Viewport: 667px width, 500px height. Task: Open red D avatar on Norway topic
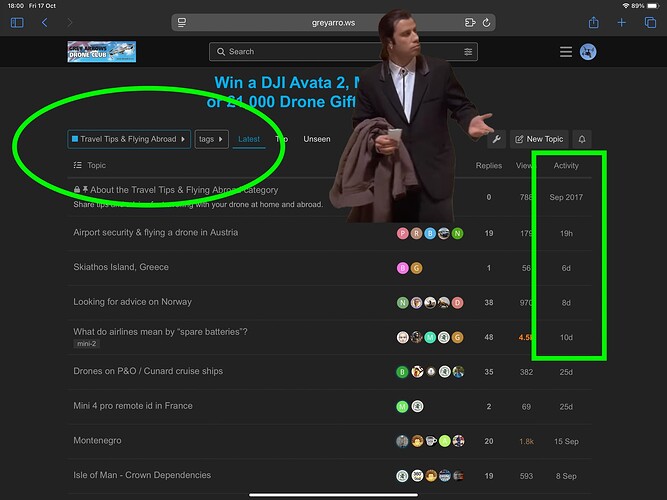coord(457,303)
